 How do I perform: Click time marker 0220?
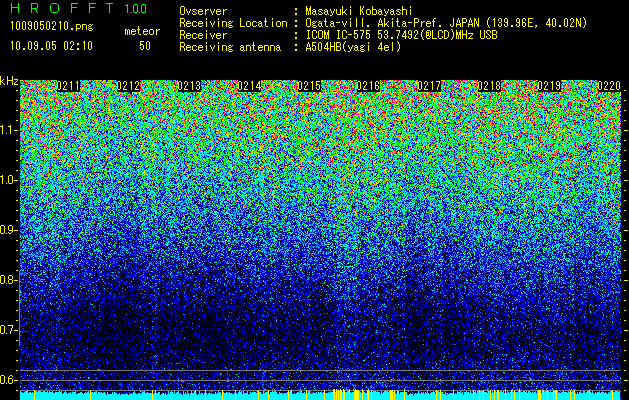tap(609, 86)
